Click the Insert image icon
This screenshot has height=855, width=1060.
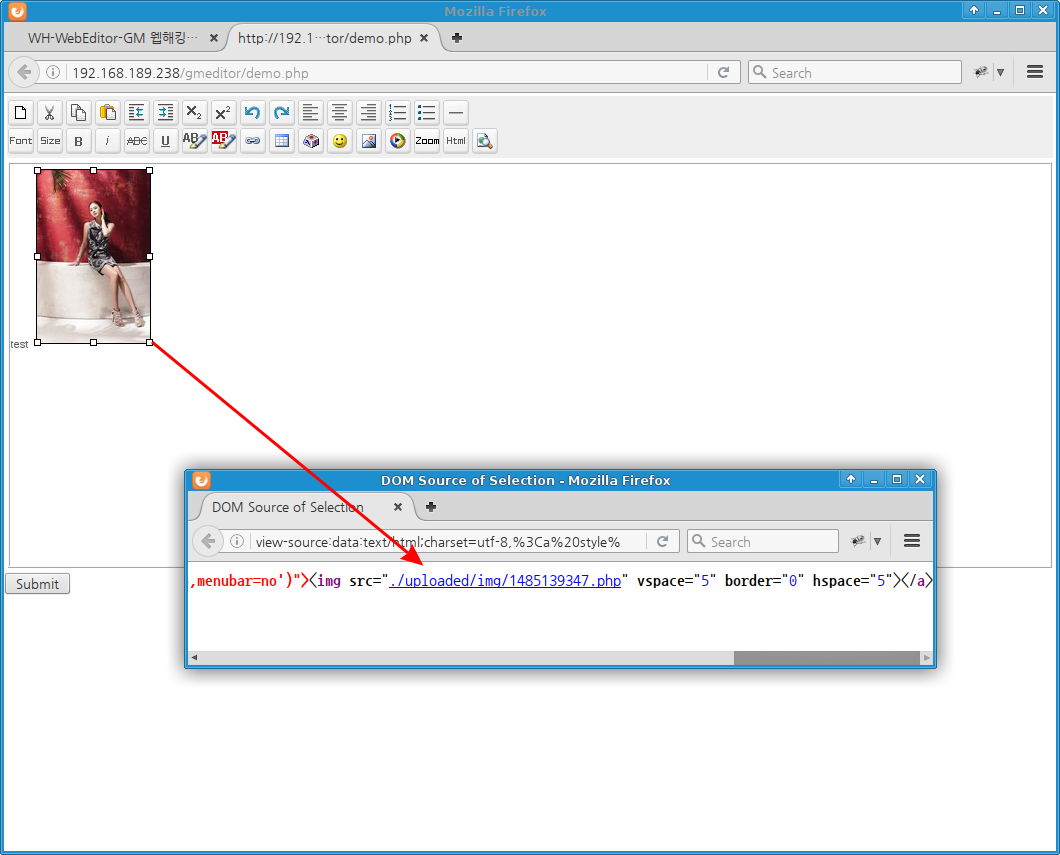pyautogui.click(x=369, y=141)
